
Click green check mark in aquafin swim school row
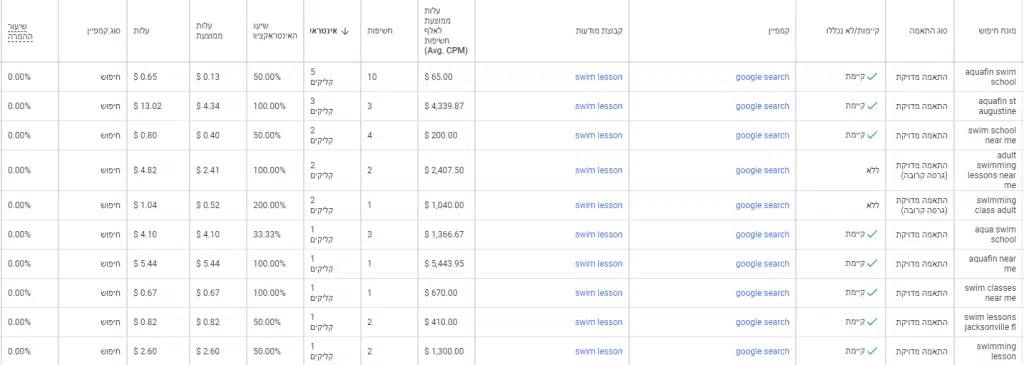872,77
